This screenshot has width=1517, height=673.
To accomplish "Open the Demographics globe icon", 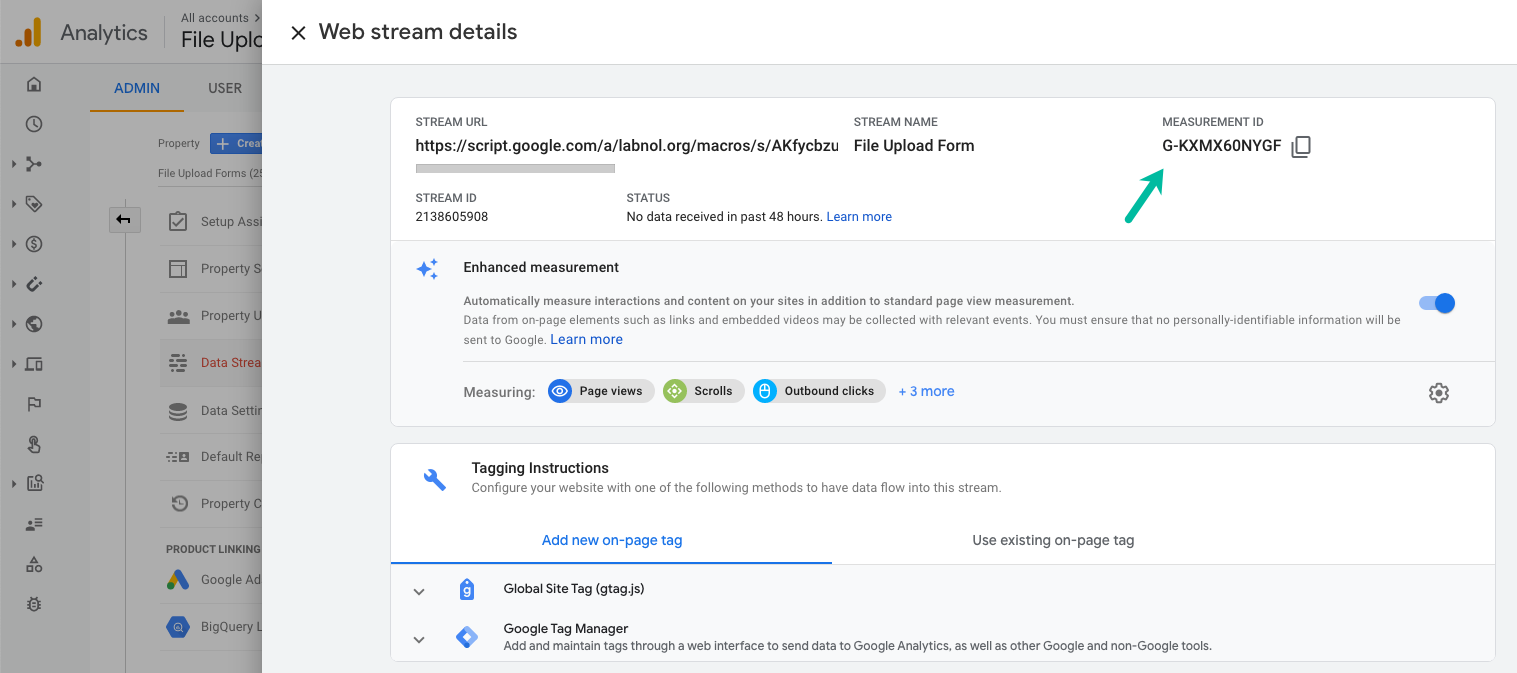I will tap(34, 324).
